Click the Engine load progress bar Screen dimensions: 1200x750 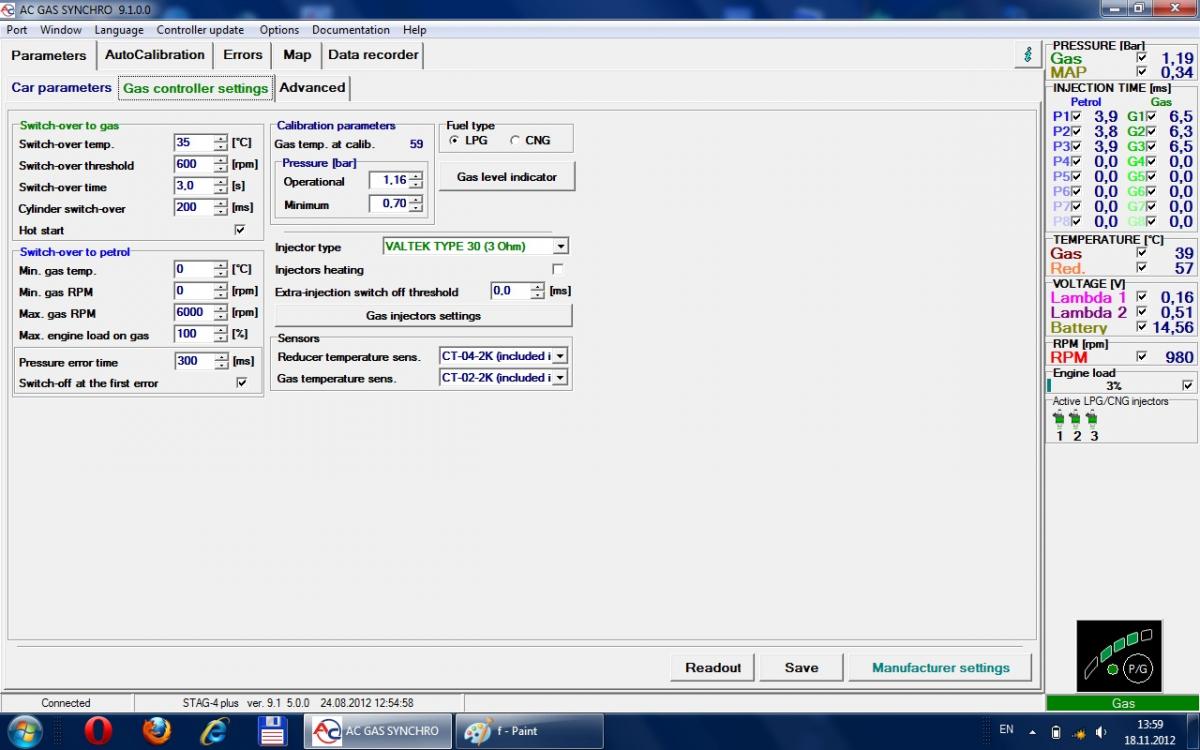1112,385
